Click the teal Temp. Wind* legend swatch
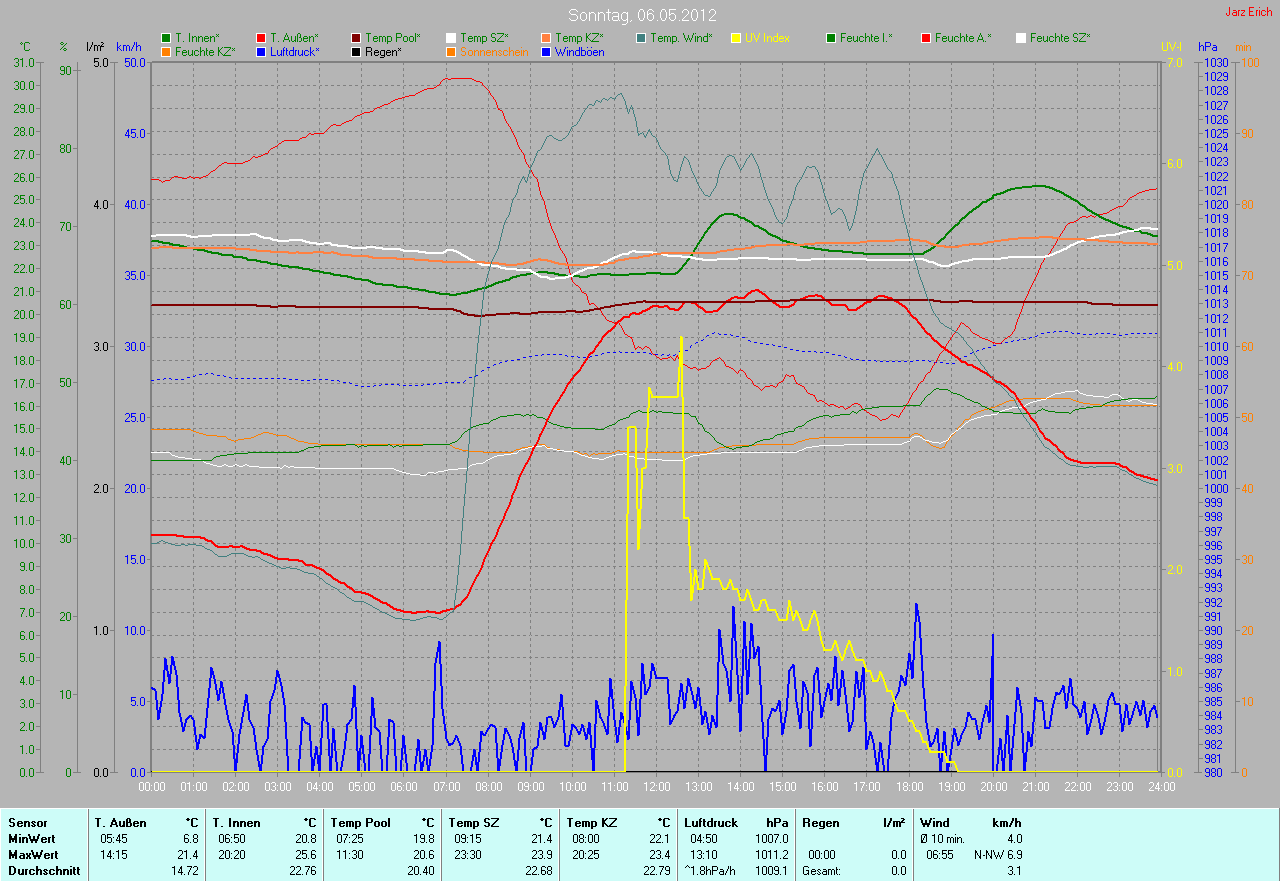The image size is (1280, 881). [x=641, y=38]
